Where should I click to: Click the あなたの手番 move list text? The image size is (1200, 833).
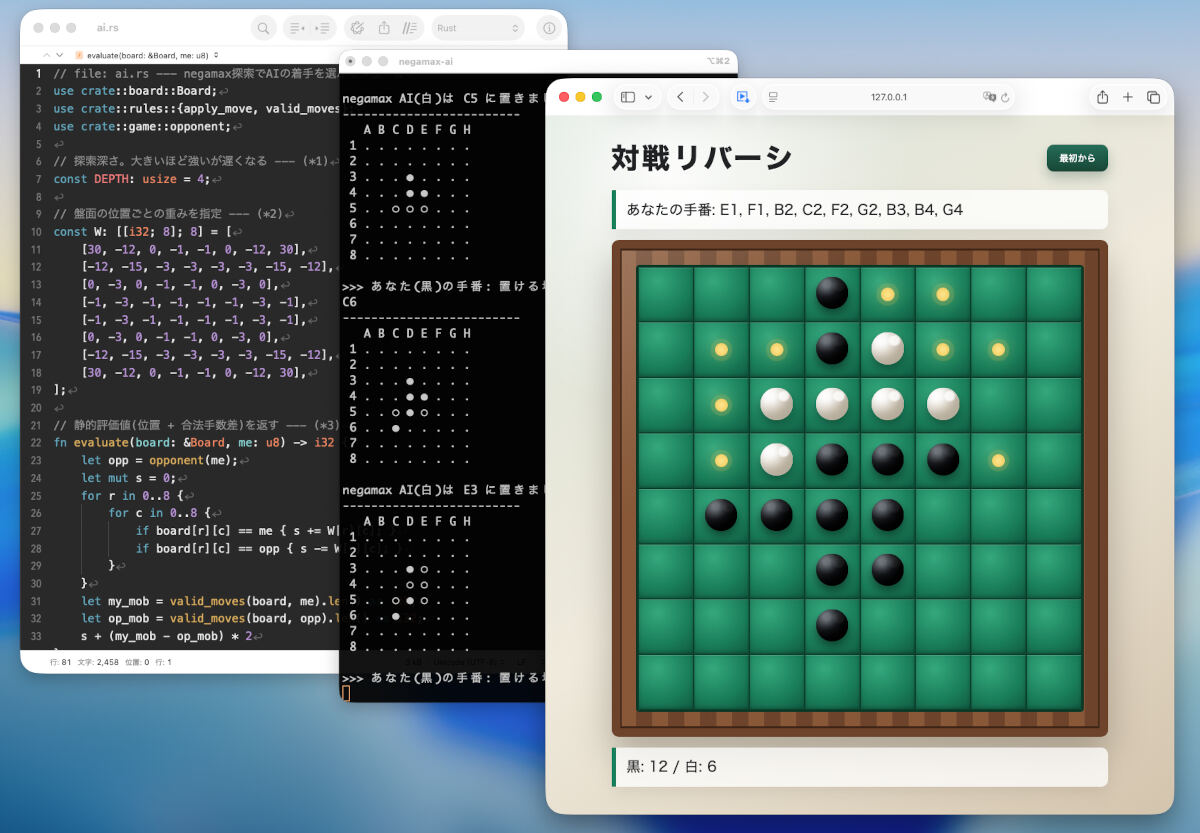(795, 210)
